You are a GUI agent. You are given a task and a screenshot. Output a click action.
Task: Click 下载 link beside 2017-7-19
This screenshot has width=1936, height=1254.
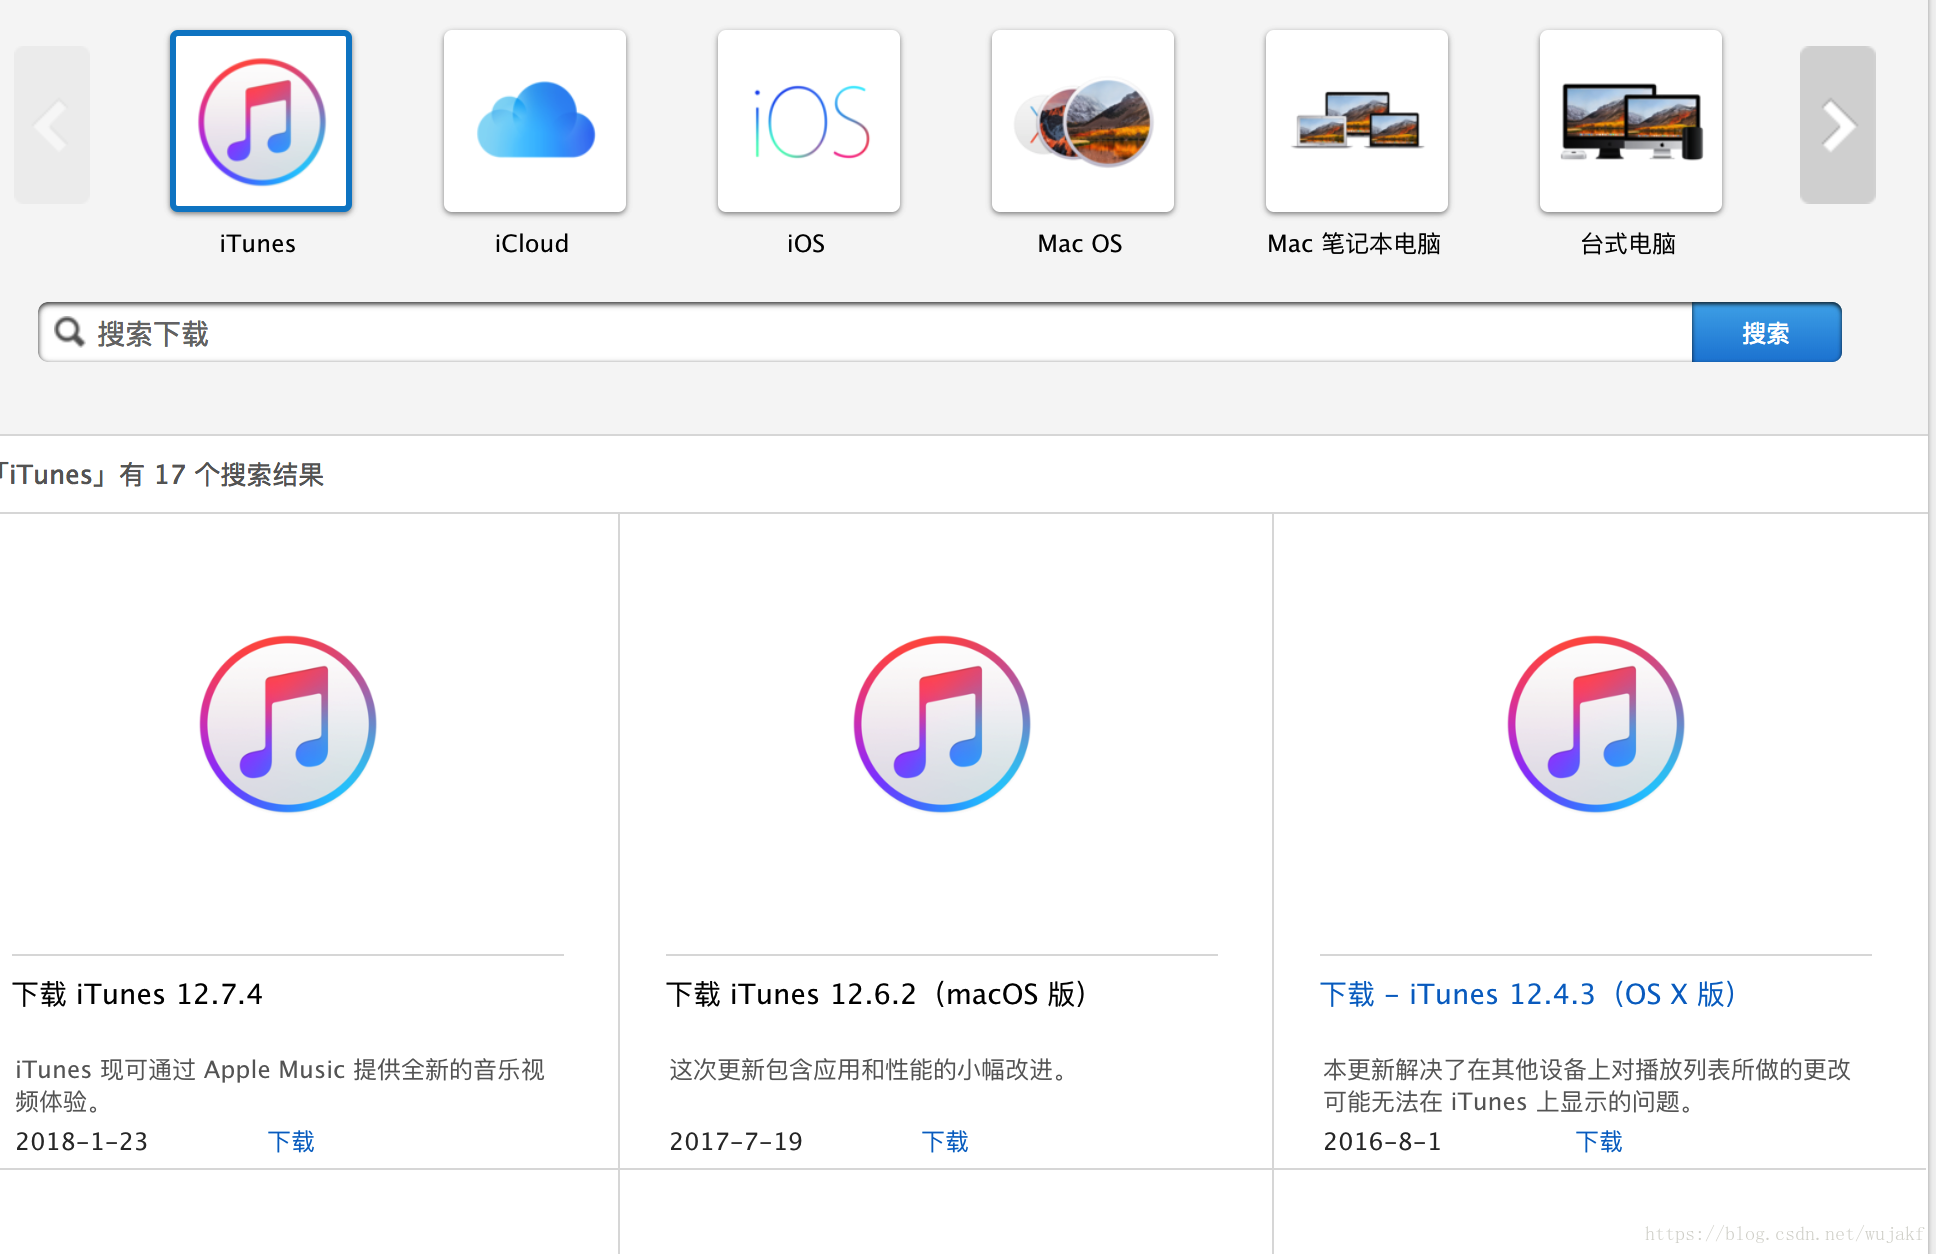[945, 1141]
